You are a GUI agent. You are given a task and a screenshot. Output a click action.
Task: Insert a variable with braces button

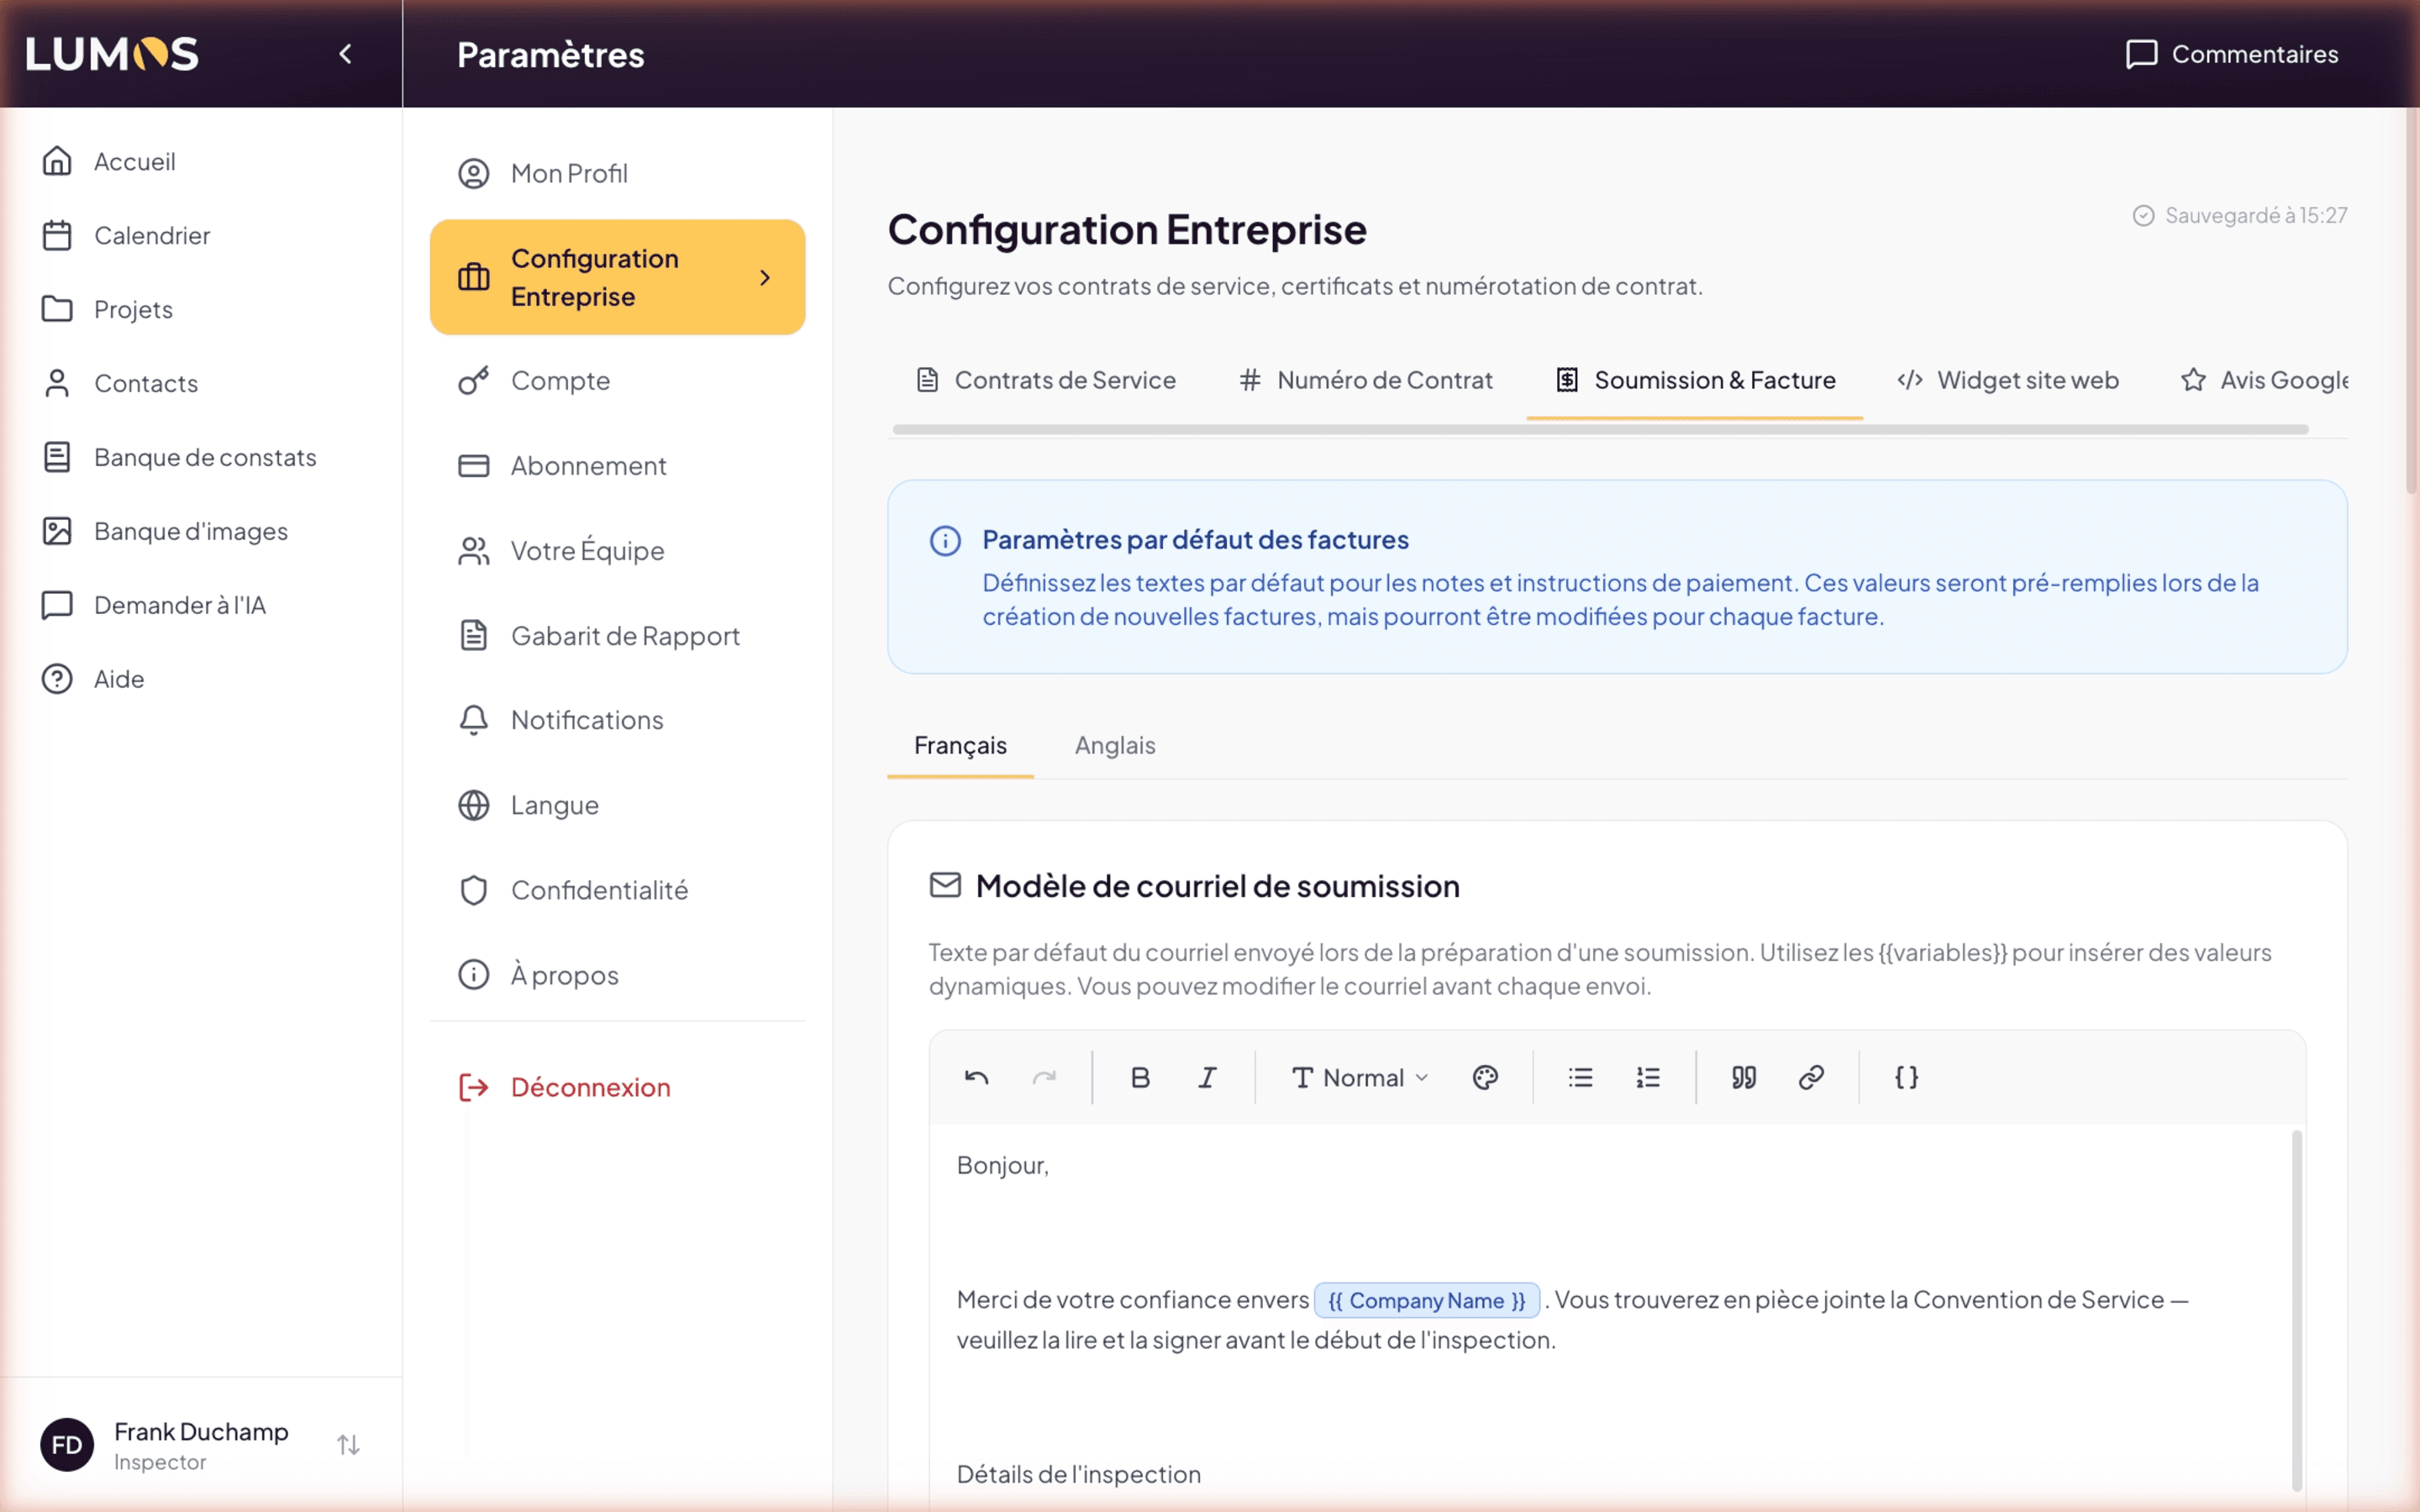click(1906, 1077)
